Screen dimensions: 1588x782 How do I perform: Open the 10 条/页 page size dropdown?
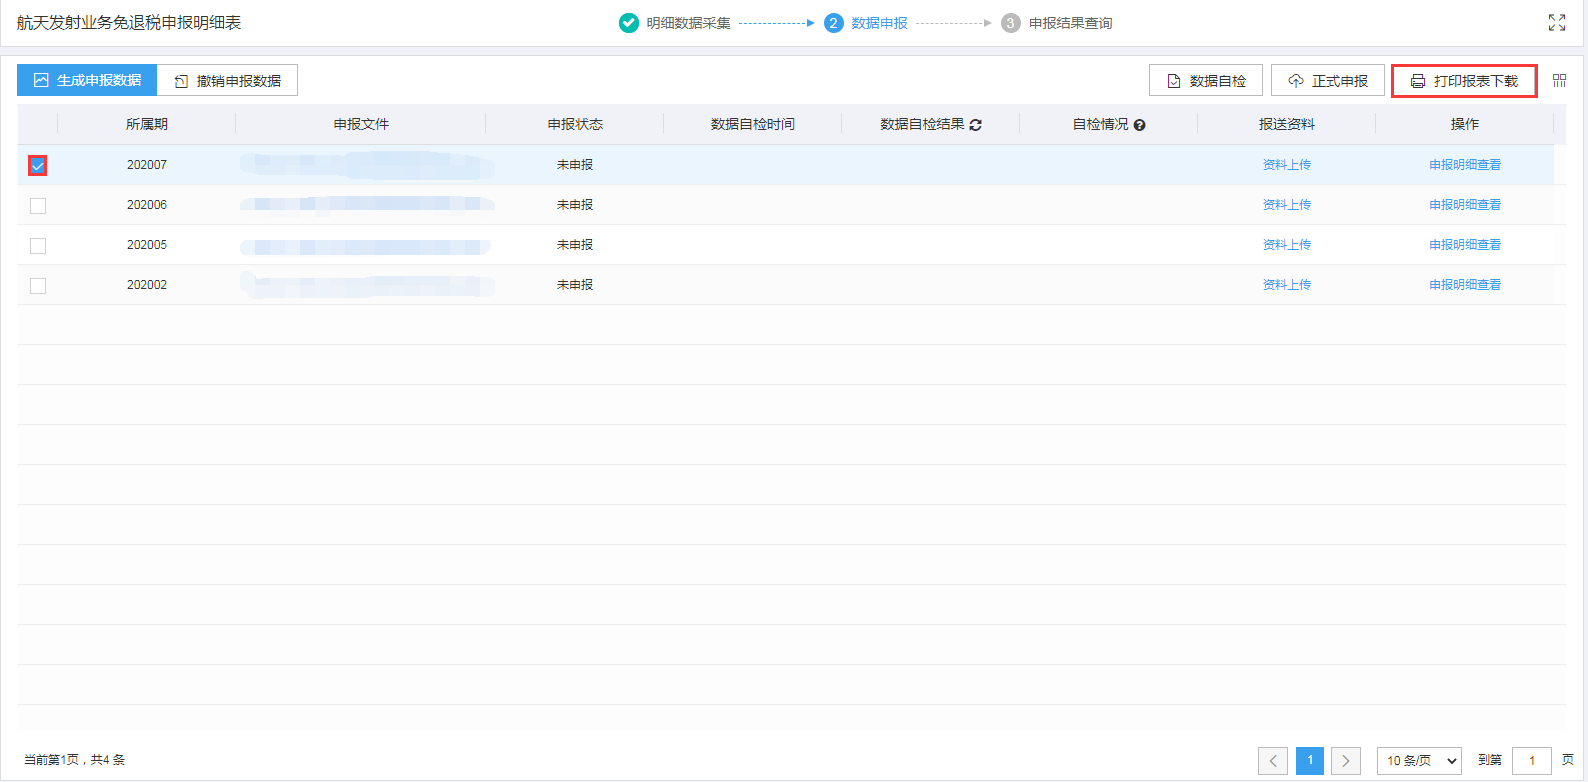tap(1419, 761)
